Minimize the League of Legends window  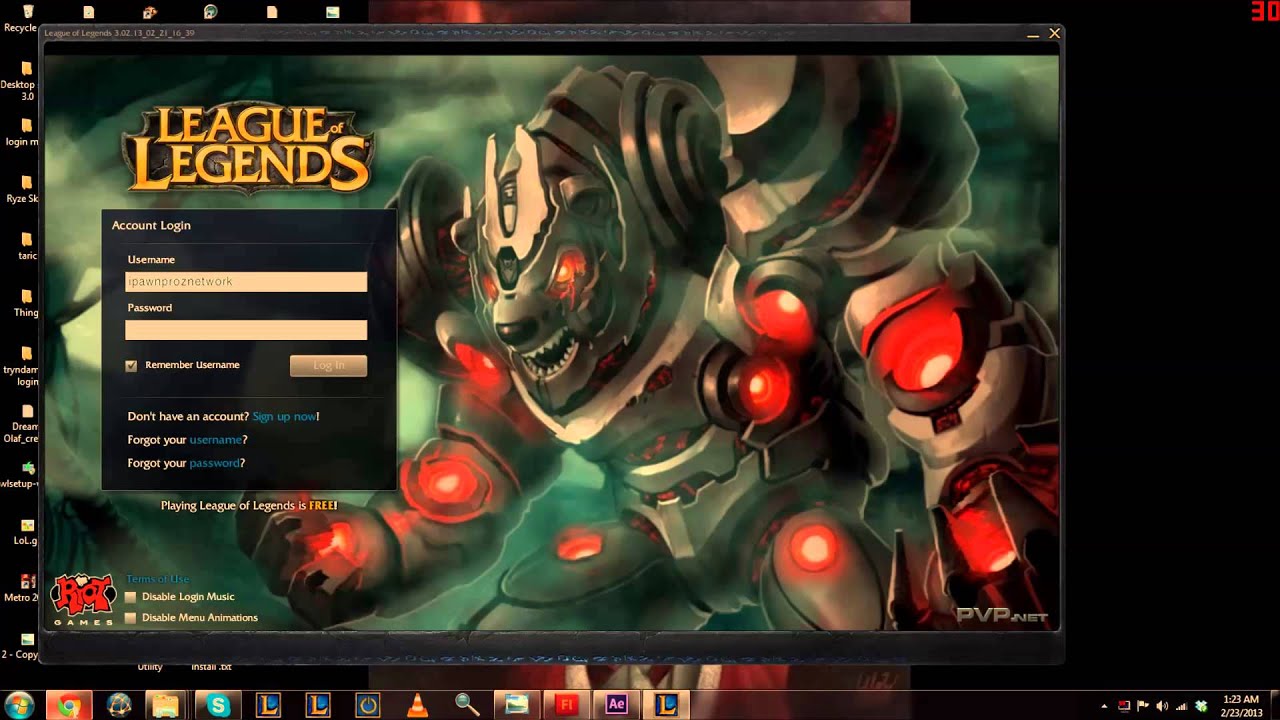(x=1033, y=34)
